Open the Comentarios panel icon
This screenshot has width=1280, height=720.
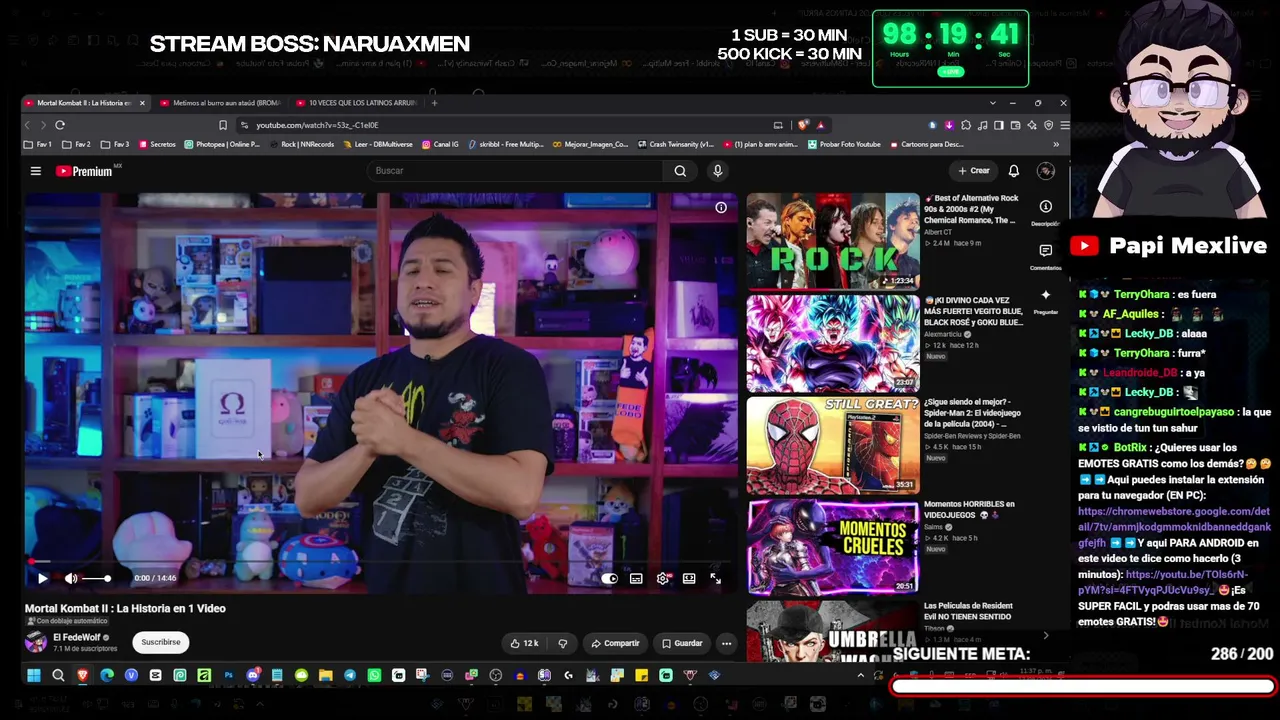tap(1046, 251)
